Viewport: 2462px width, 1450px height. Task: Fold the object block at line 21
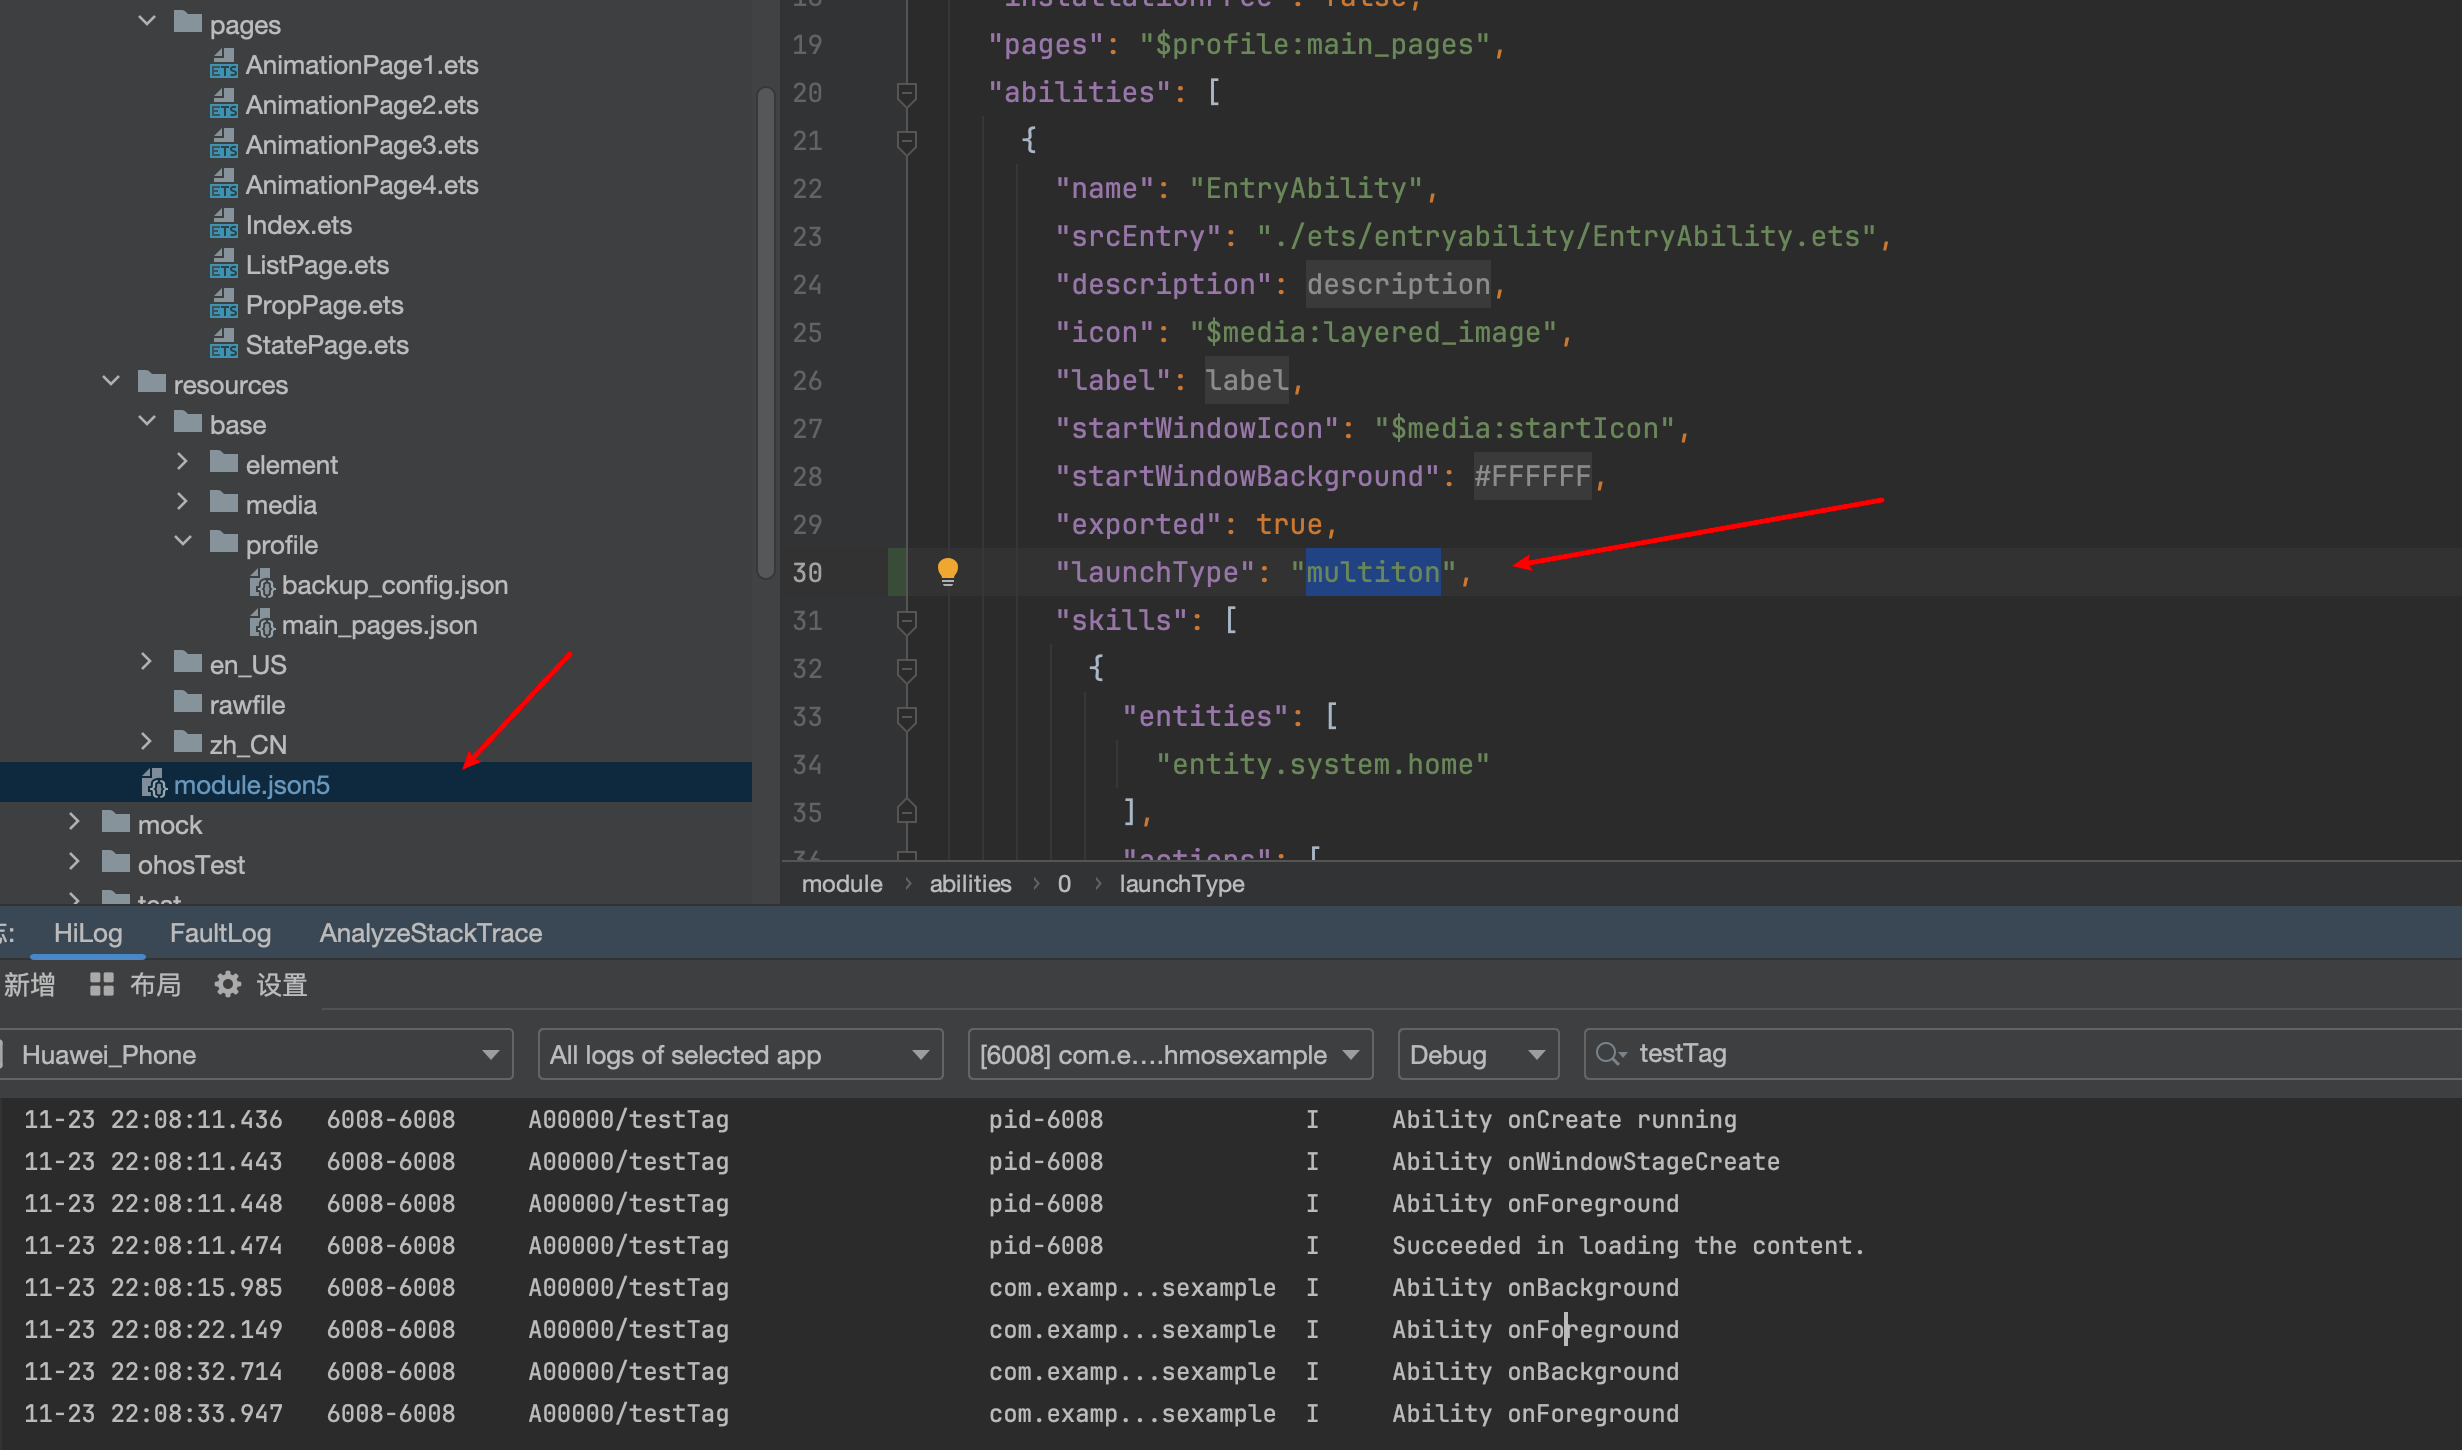(907, 142)
